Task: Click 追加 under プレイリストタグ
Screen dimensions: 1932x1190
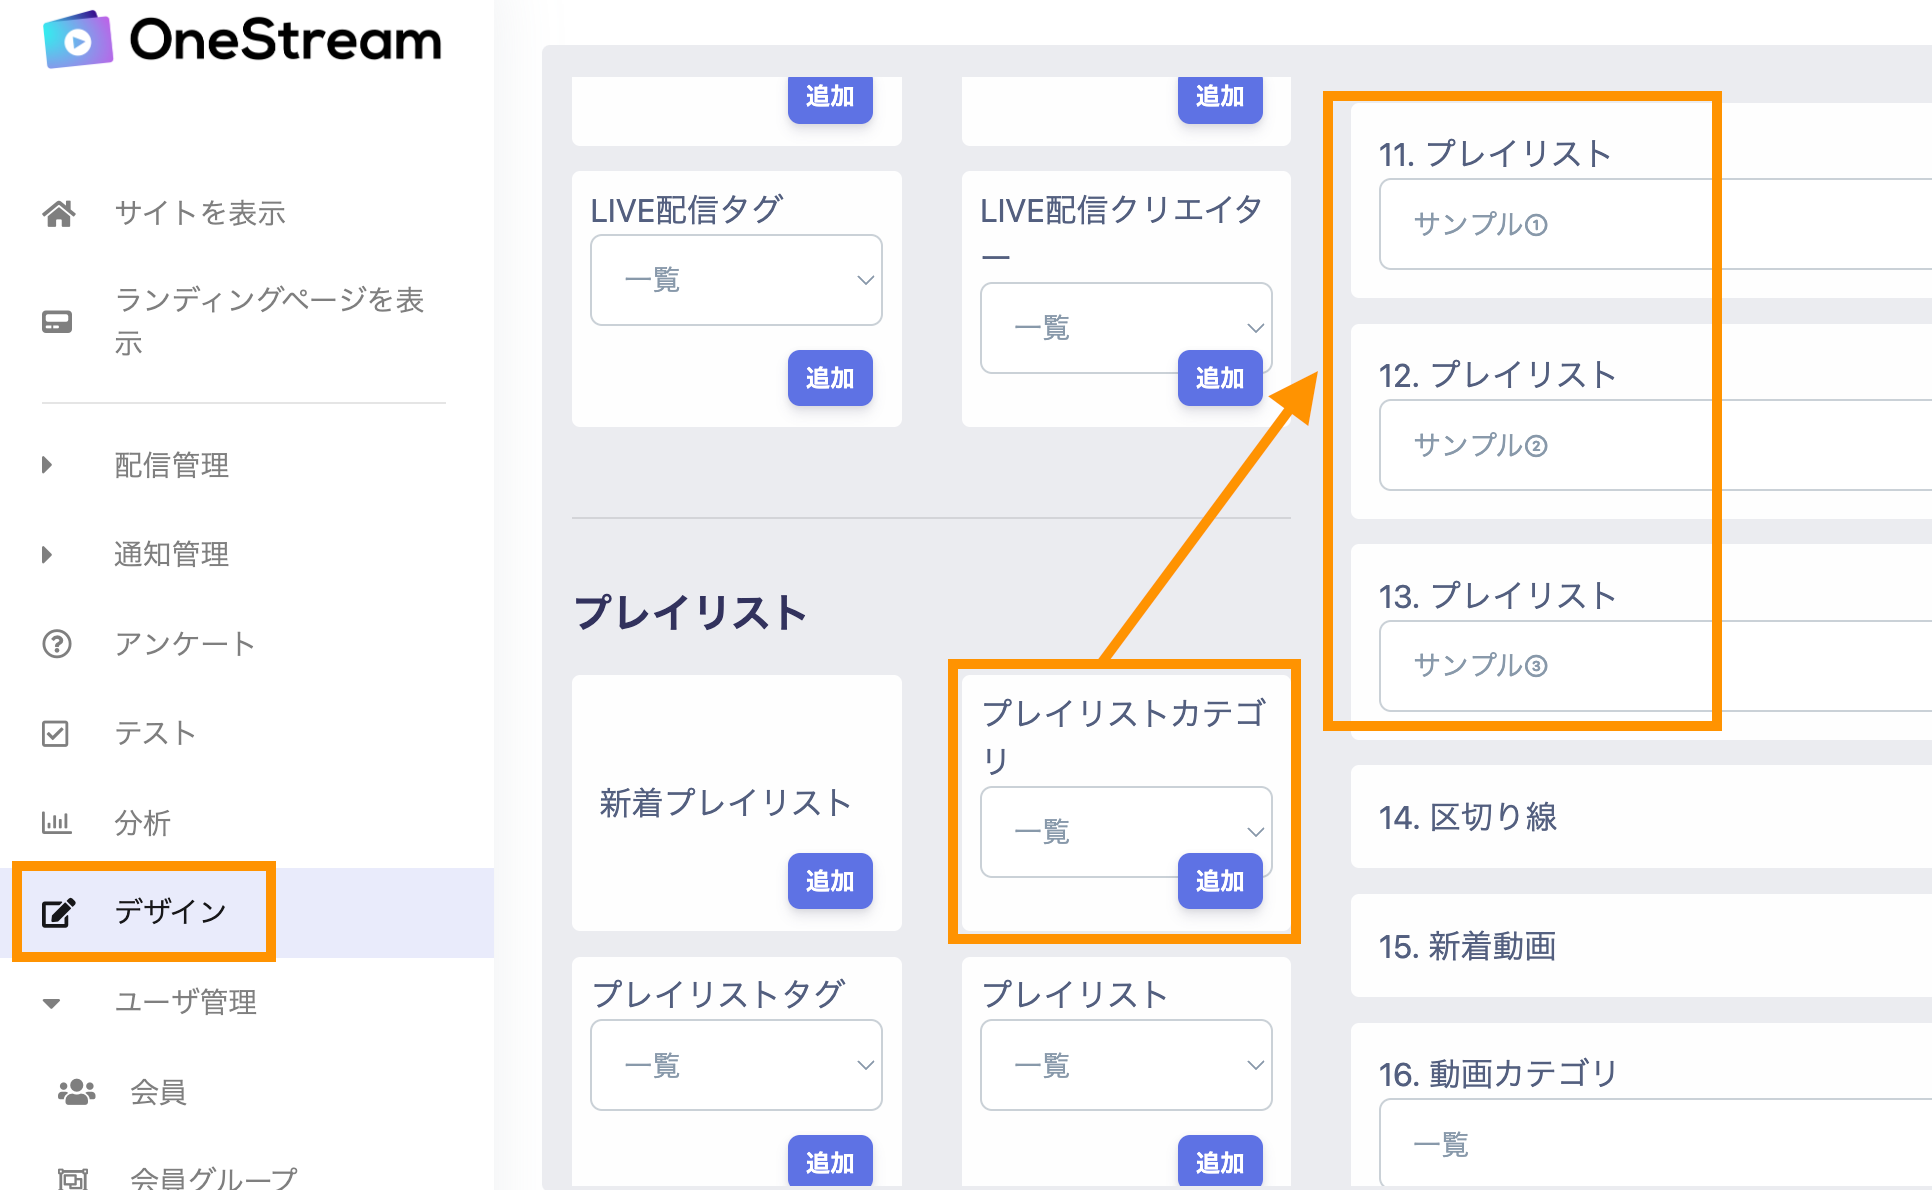Action: click(830, 1162)
